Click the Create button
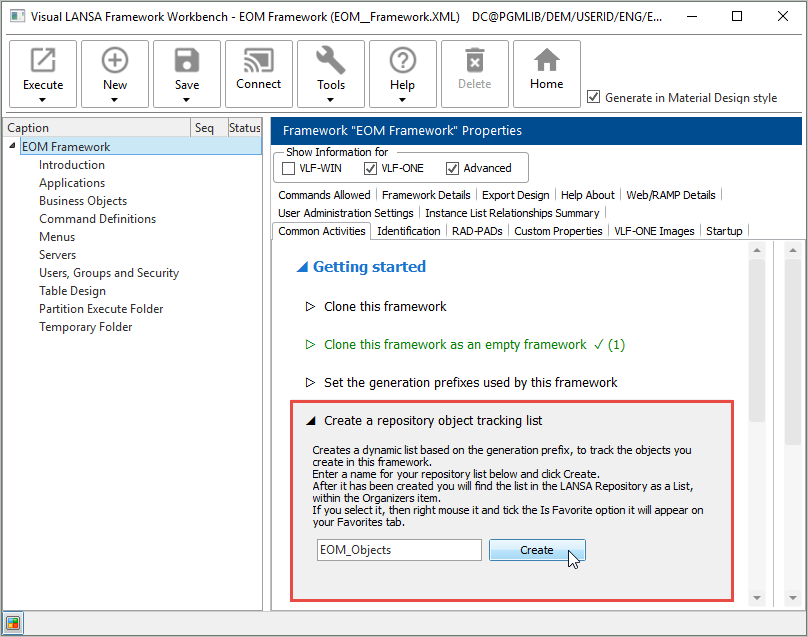 point(537,550)
